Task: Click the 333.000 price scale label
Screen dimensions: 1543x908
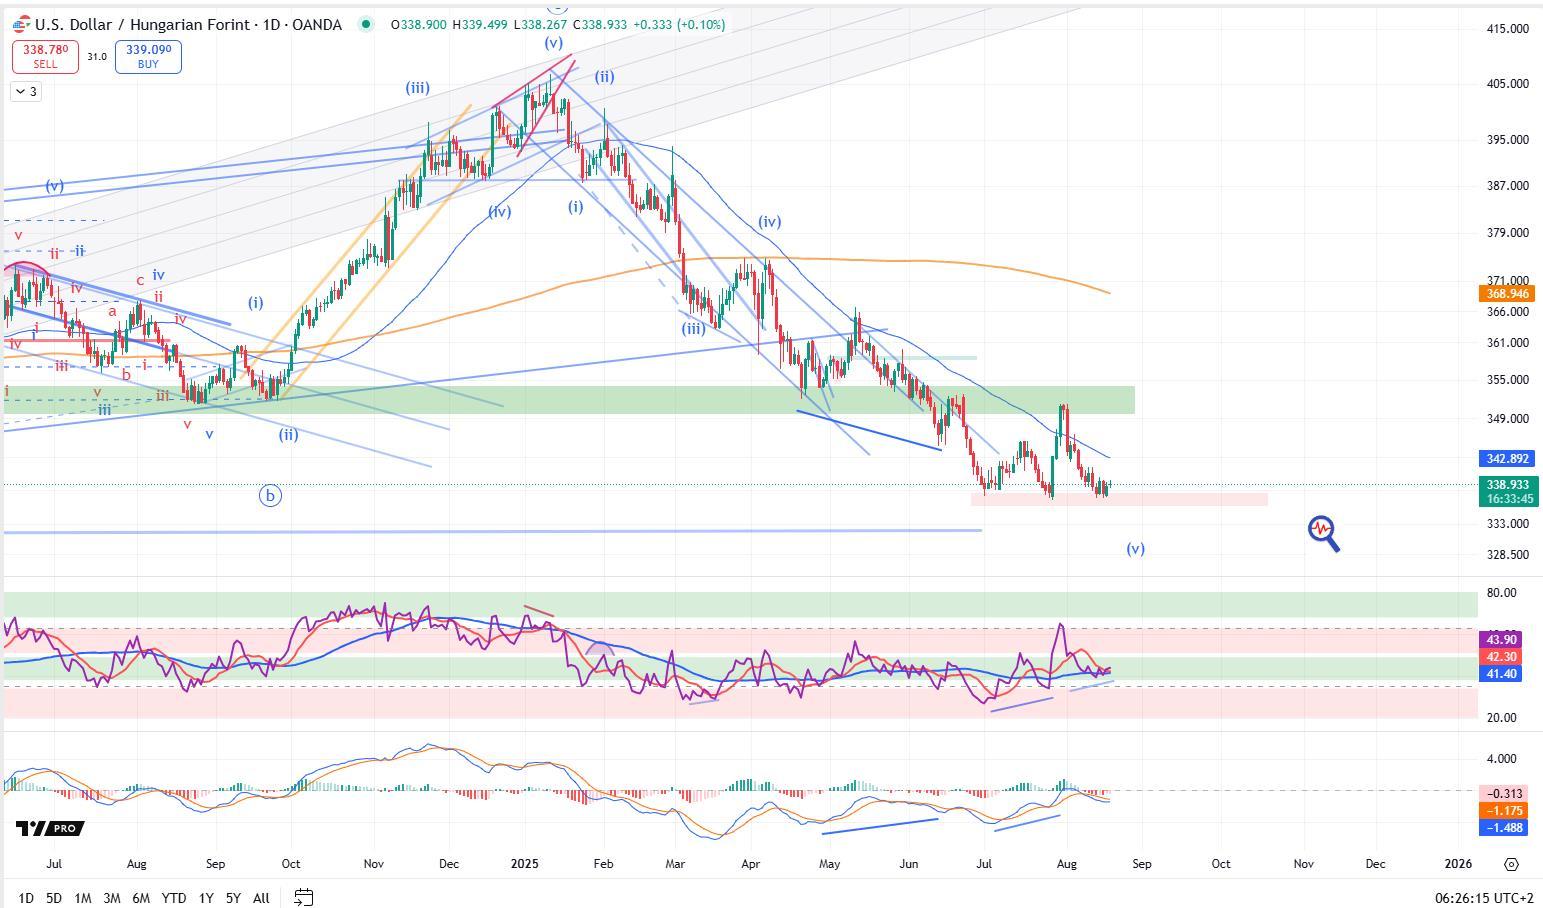Action: tap(1507, 524)
